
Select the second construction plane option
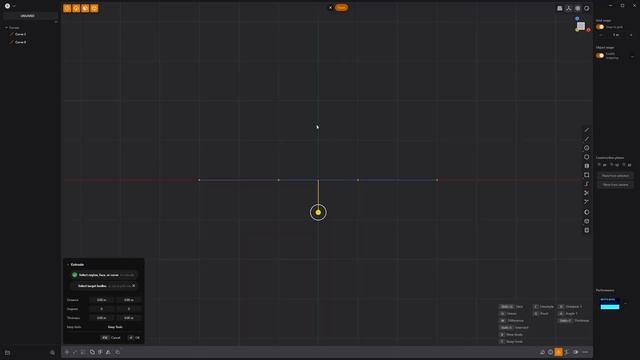point(614,165)
